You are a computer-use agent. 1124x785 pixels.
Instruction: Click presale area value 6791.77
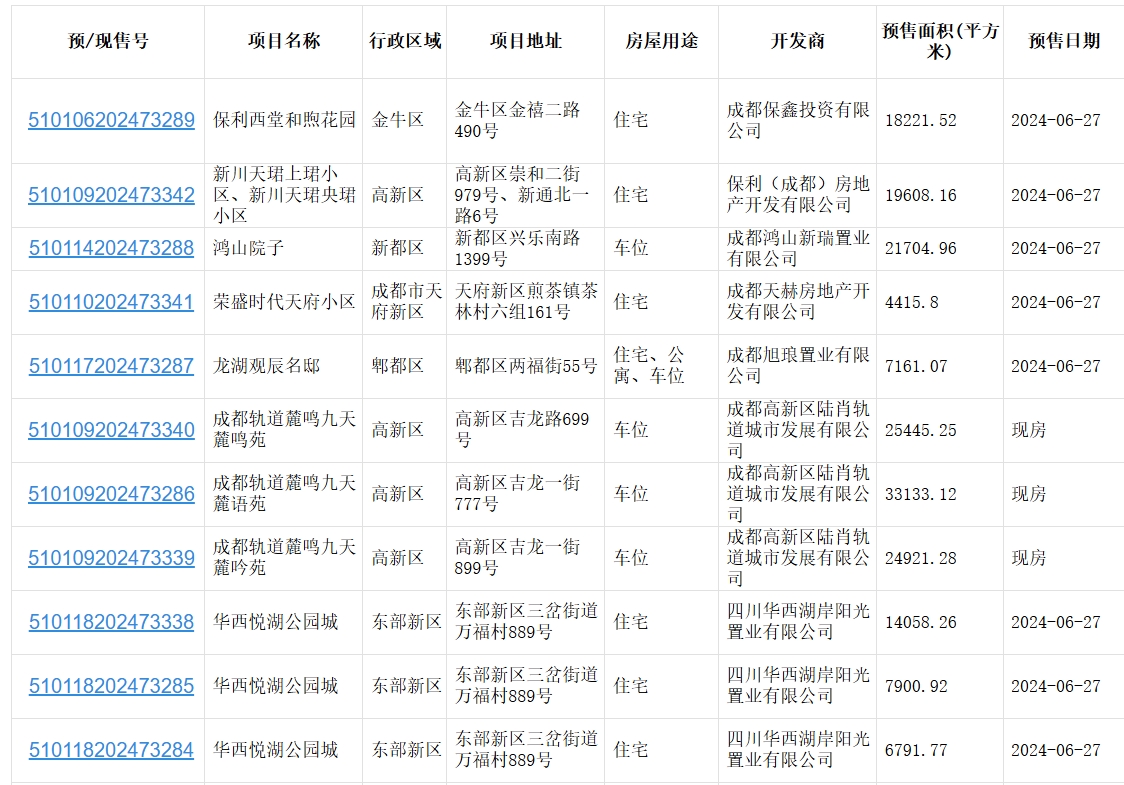pyautogui.click(x=916, y=751)
